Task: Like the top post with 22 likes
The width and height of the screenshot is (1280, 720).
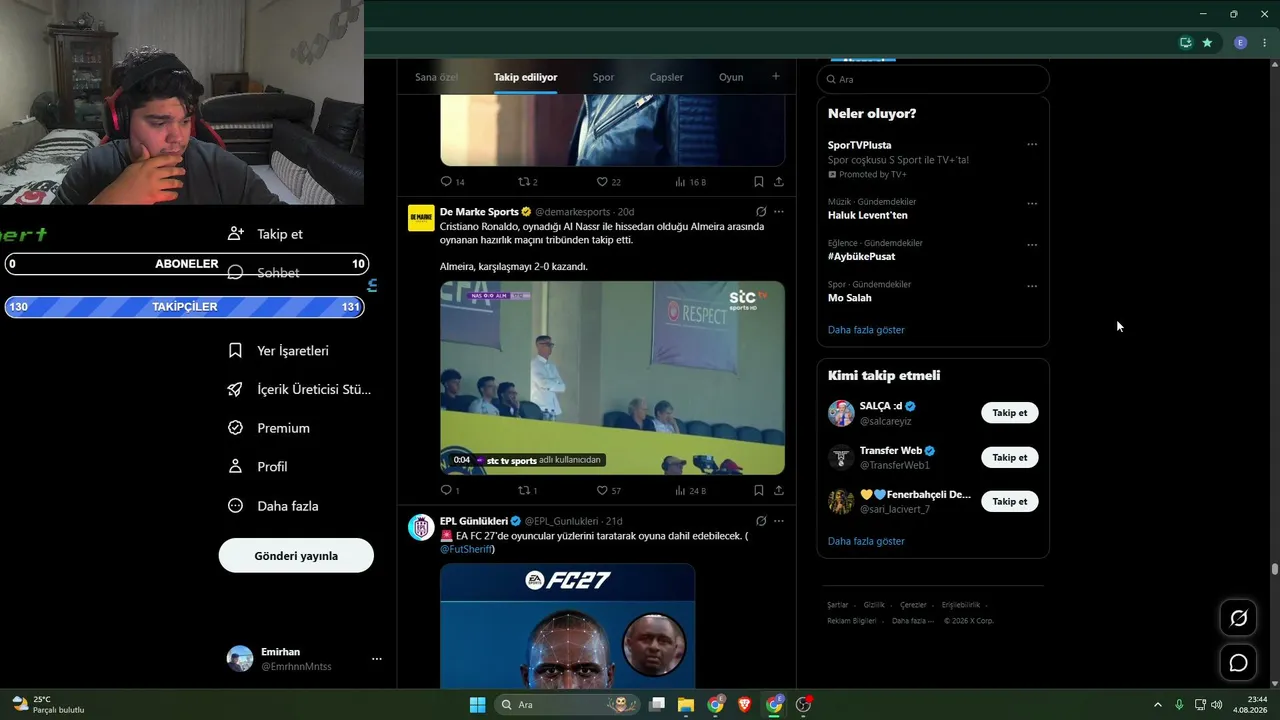Action: 602,182
